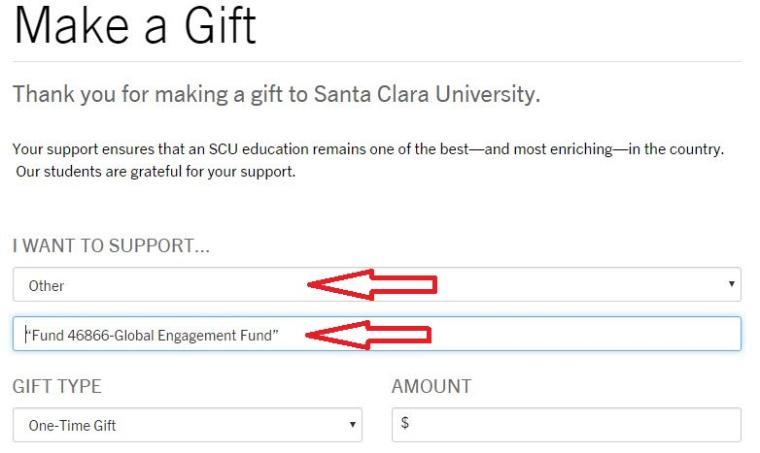760x453 pixels.
Task: Select the "GIFT TYPE" field label
Action: [x=59, y=387]
